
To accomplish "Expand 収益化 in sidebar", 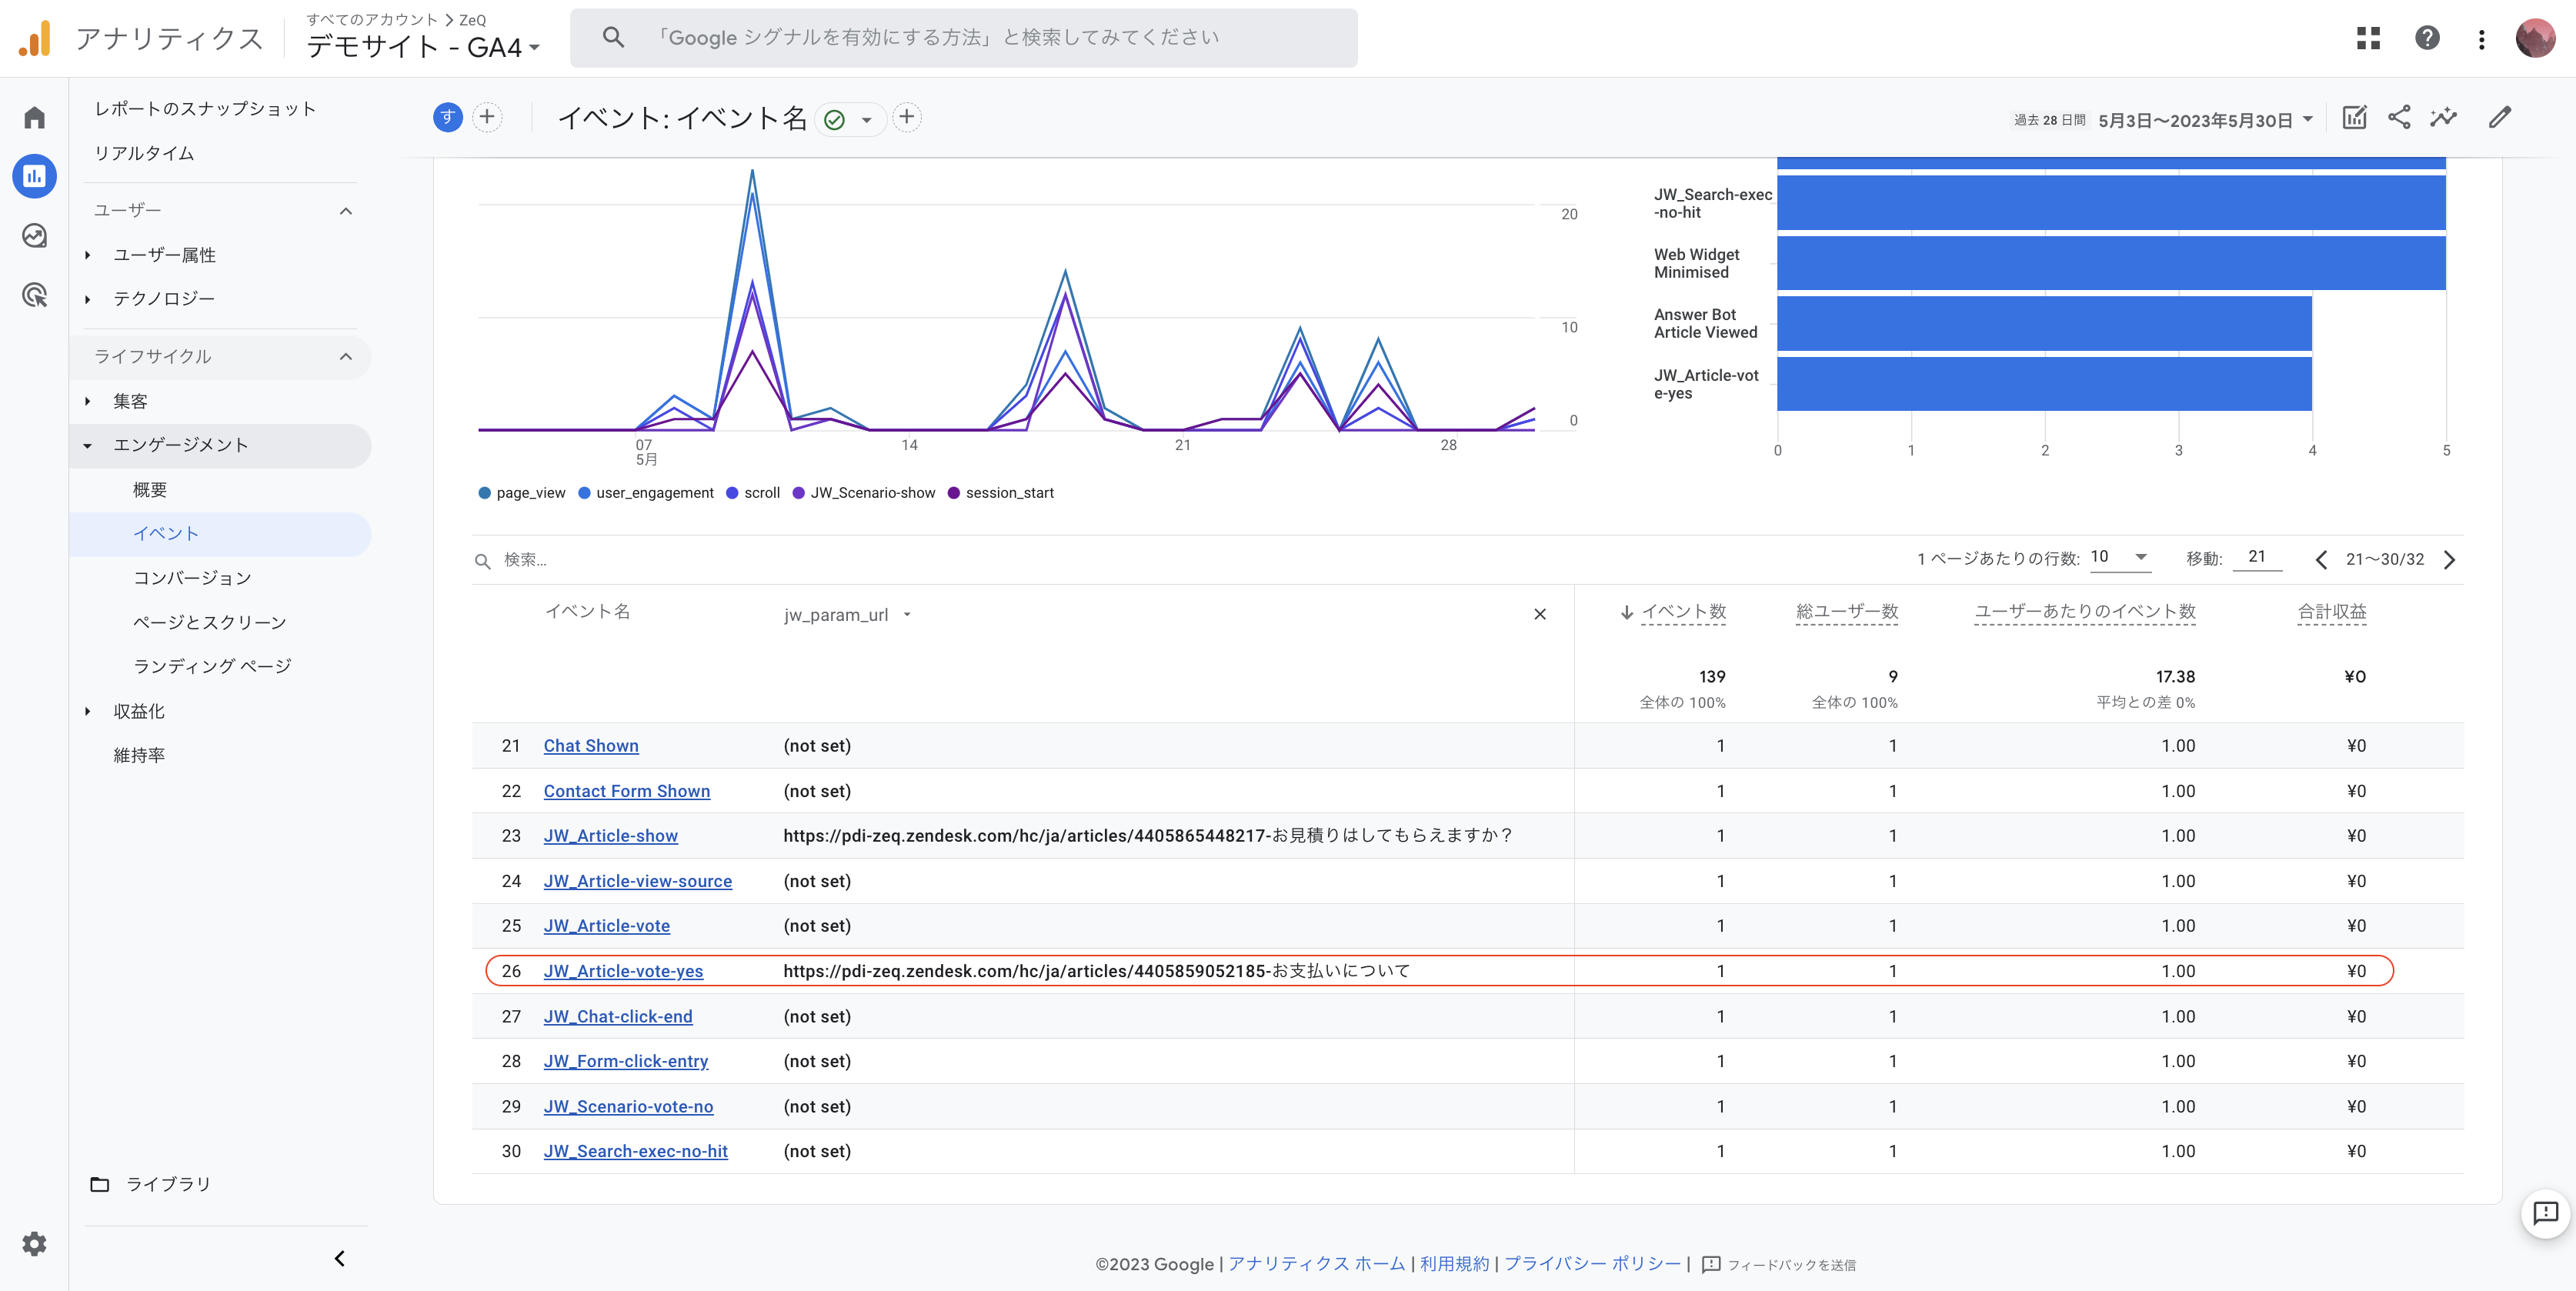I will tap(88, 711).
